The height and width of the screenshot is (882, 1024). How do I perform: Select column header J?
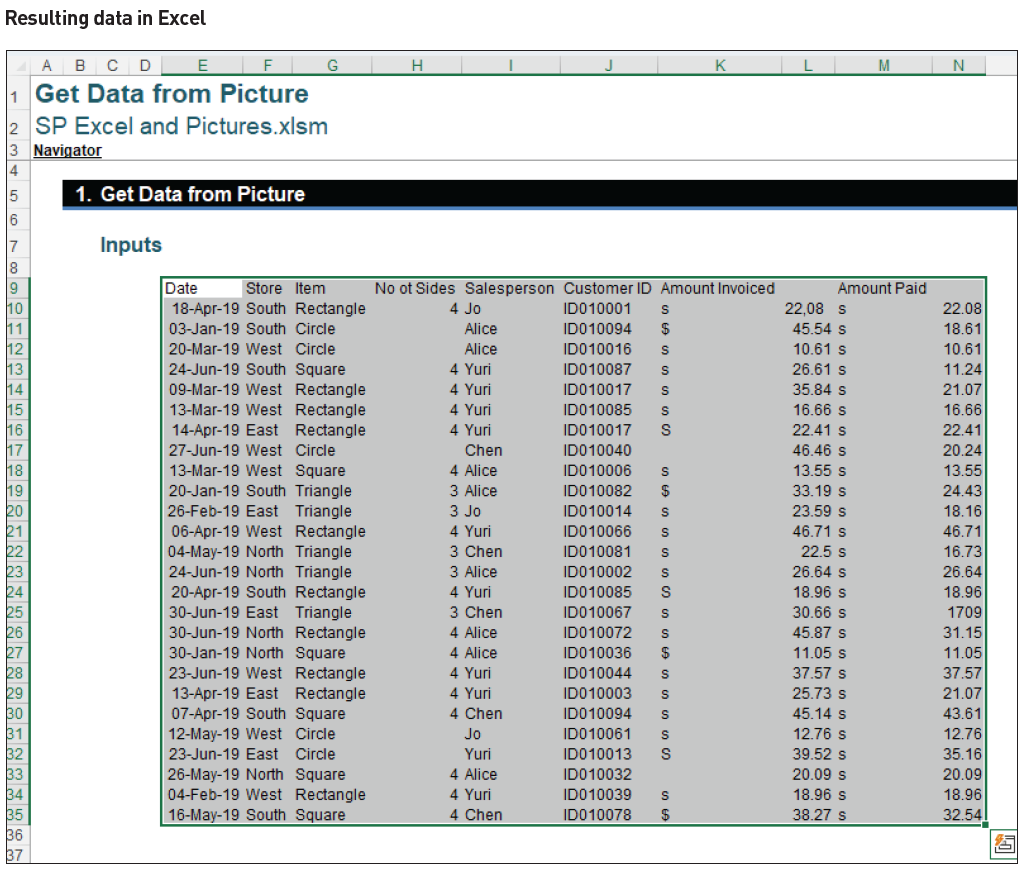tap(608, 65)
